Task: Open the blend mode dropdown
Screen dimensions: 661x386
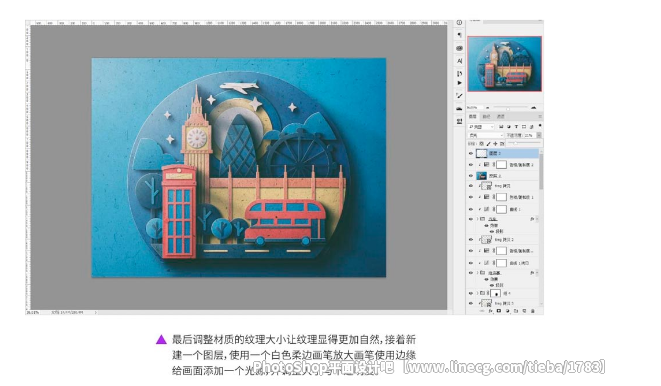Action: tap(486, 135)
